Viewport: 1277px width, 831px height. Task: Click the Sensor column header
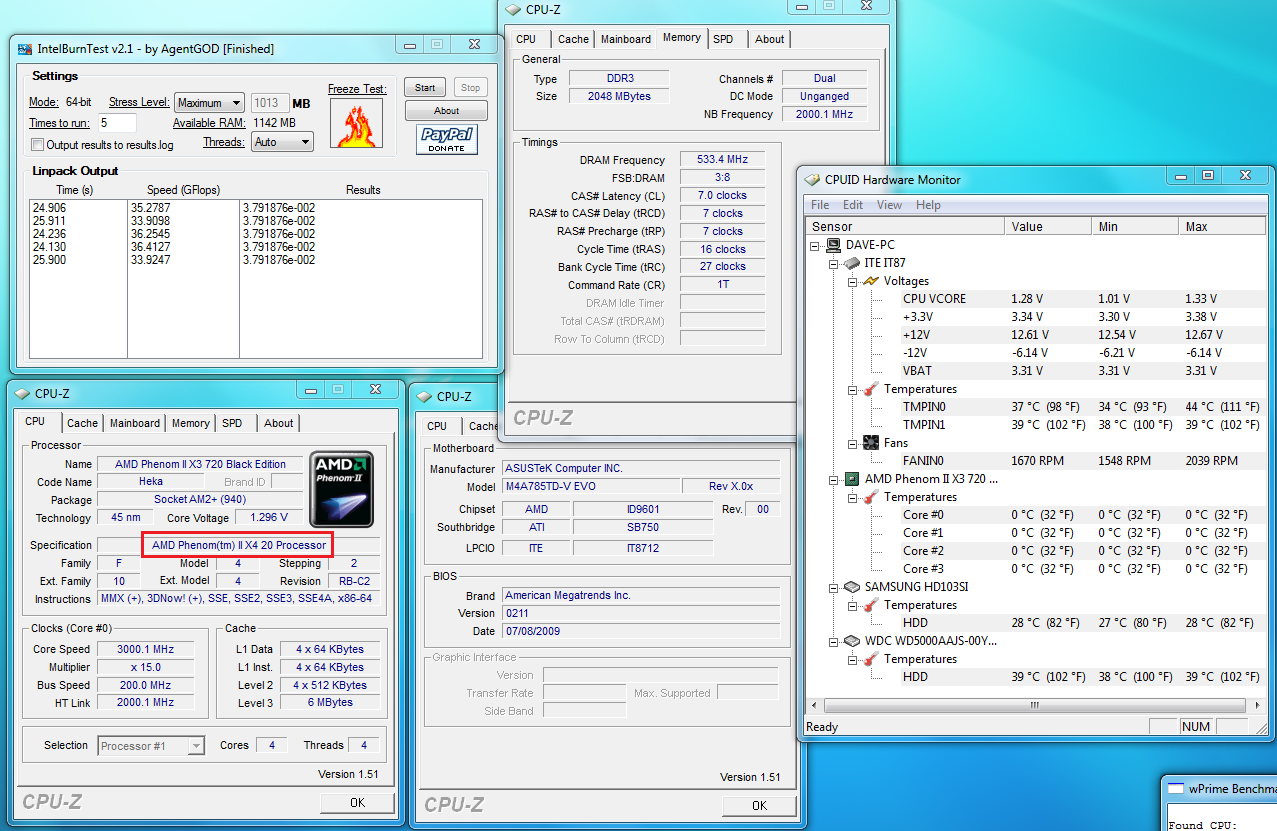coord(905,227)
